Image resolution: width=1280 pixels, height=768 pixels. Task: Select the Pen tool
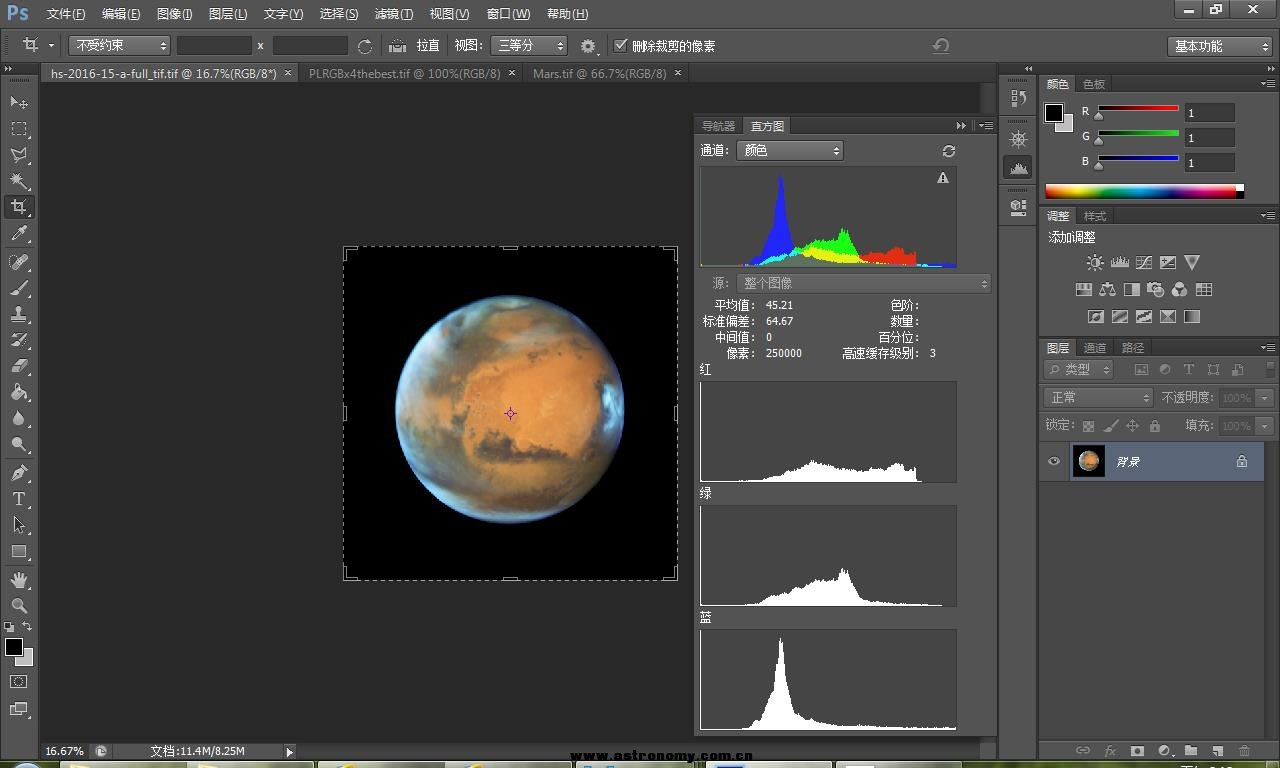pyautogui.click(x=19, y=473)
